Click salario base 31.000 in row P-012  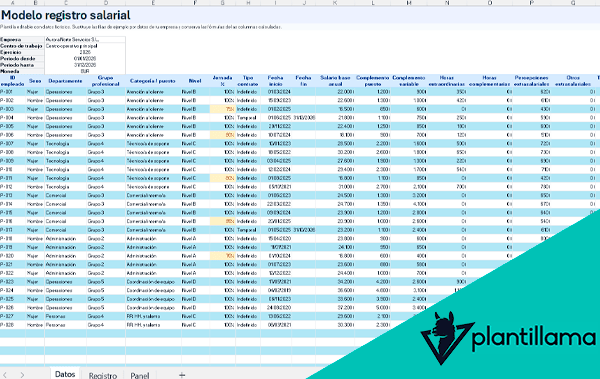click(x=335, y=187)
